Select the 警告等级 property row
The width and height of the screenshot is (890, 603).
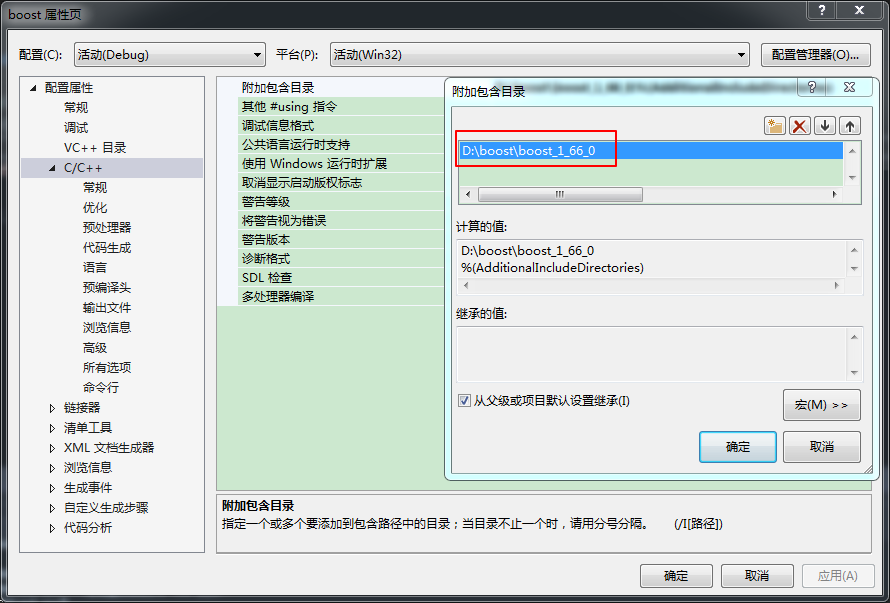[266, 202]
